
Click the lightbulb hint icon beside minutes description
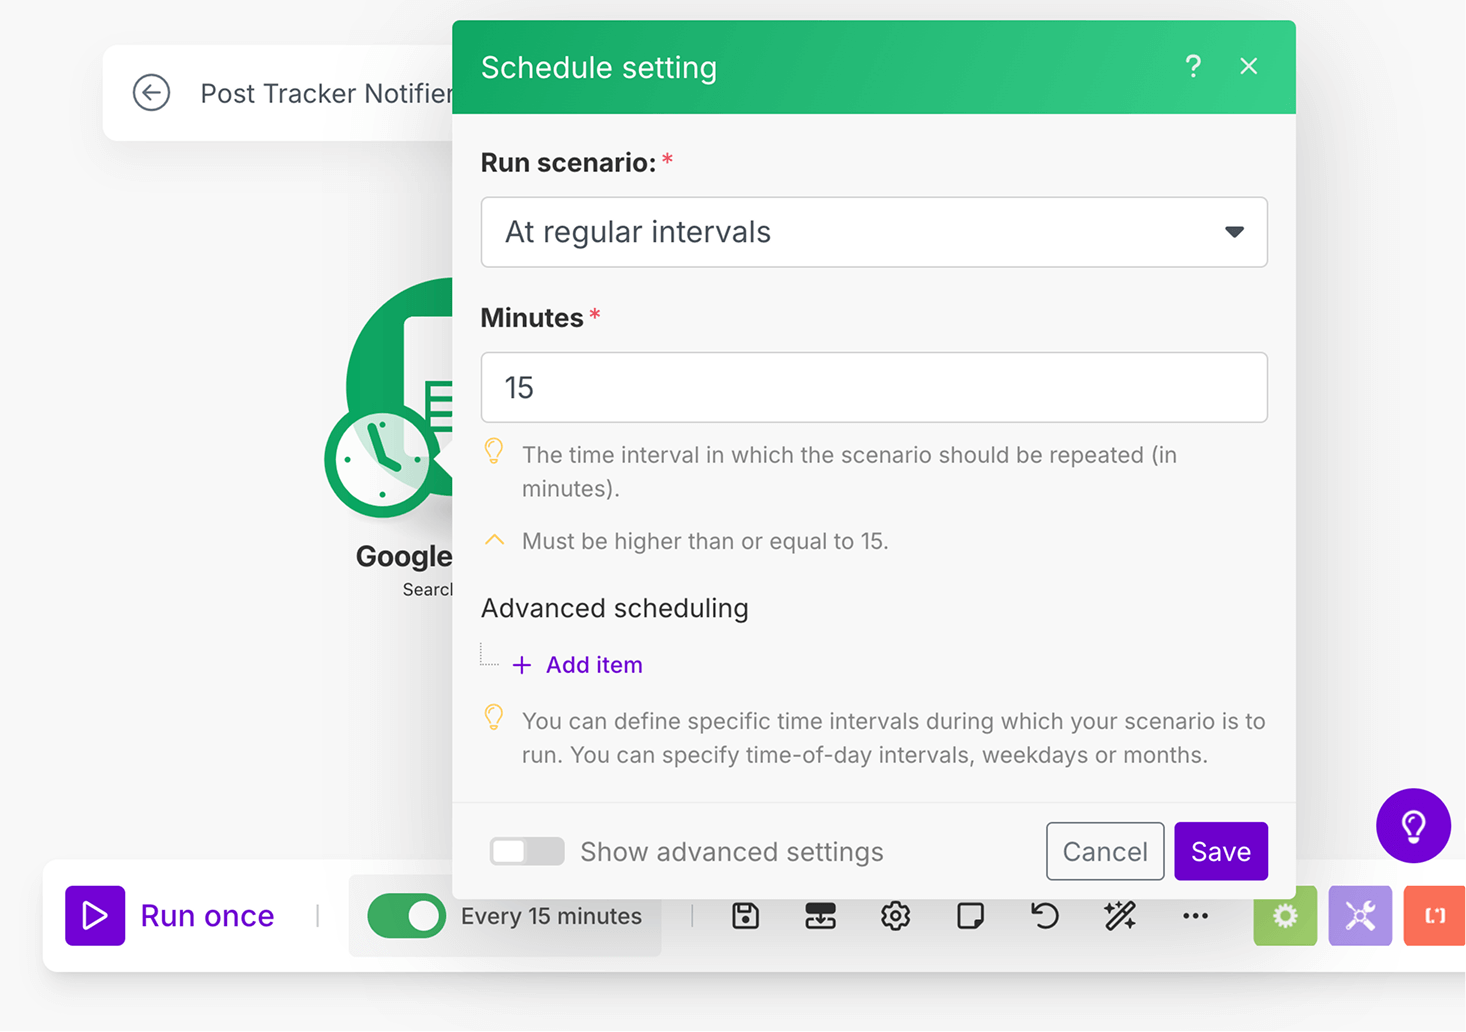(x=494, y=452)
